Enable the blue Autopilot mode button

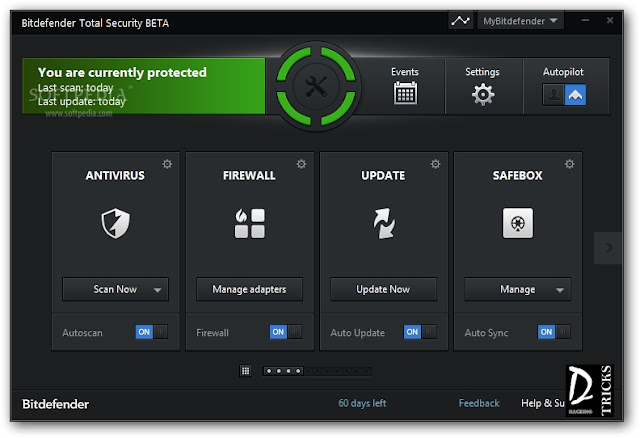pos(575,95)
